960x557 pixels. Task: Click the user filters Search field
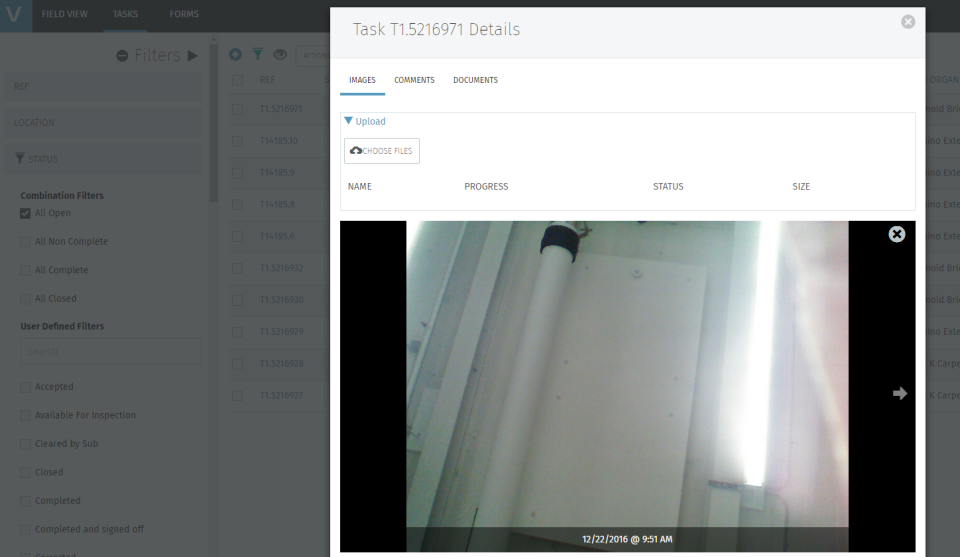(x=111, y=351)
